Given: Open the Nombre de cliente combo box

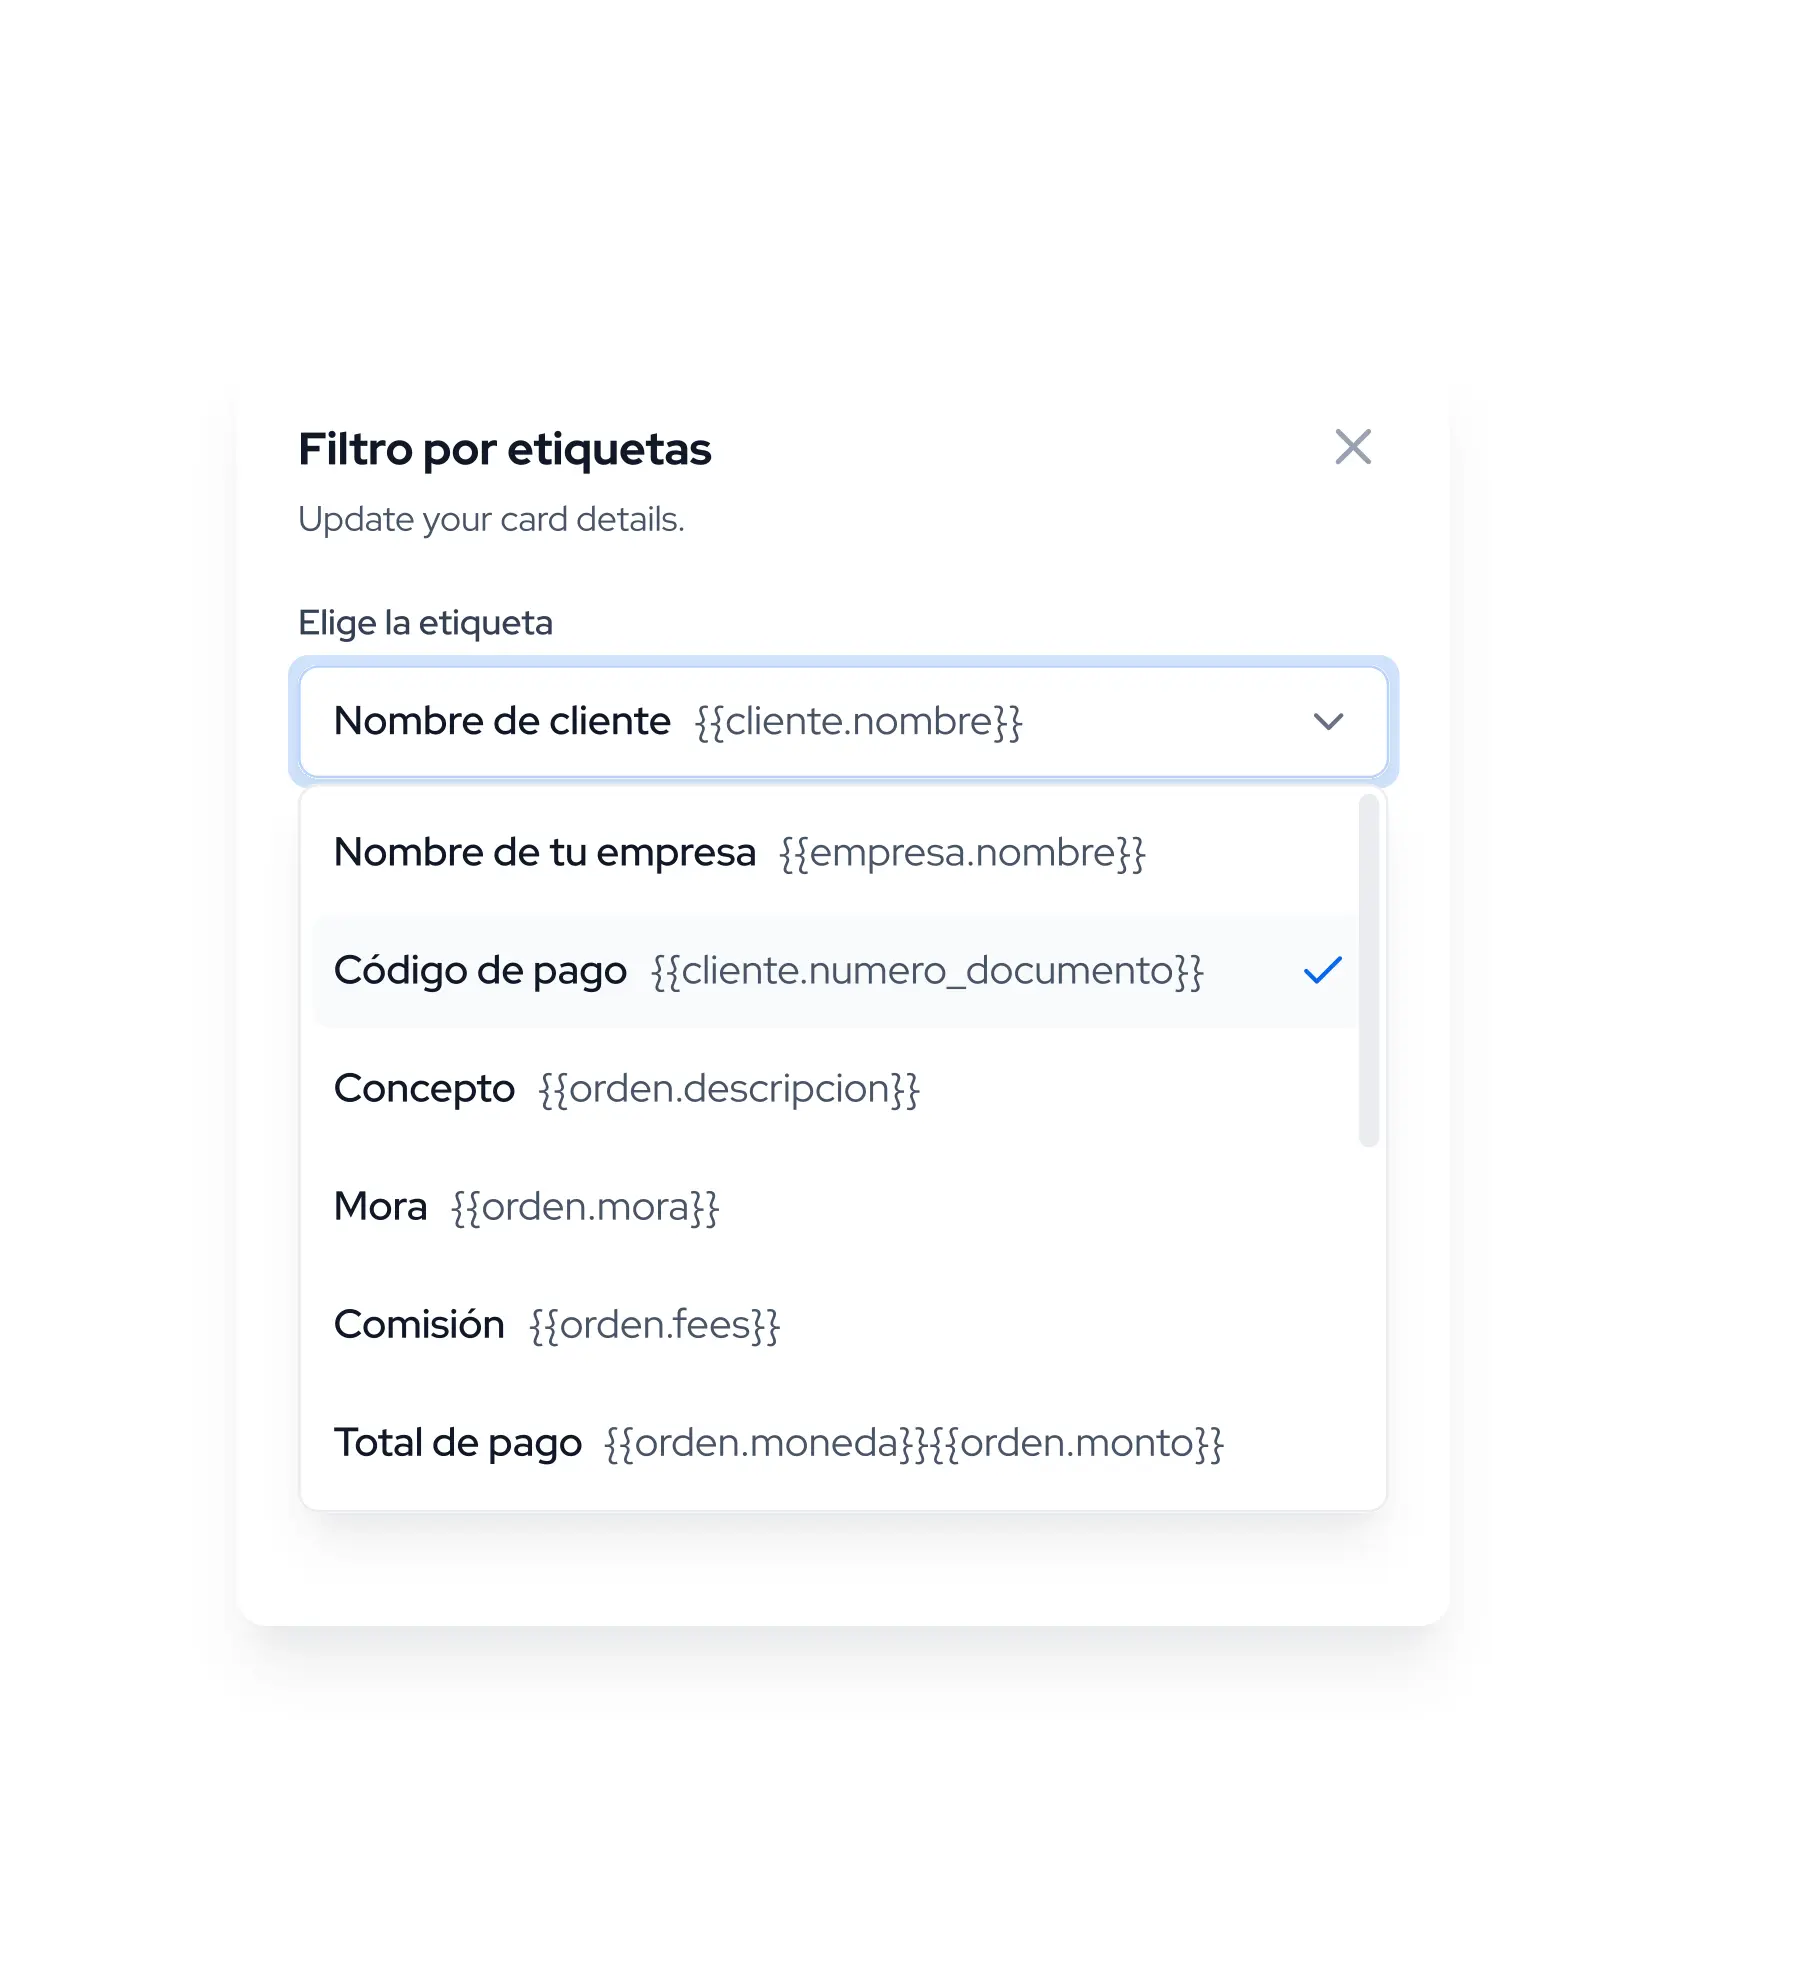Looking at the screenshot, I should point(843,721).
